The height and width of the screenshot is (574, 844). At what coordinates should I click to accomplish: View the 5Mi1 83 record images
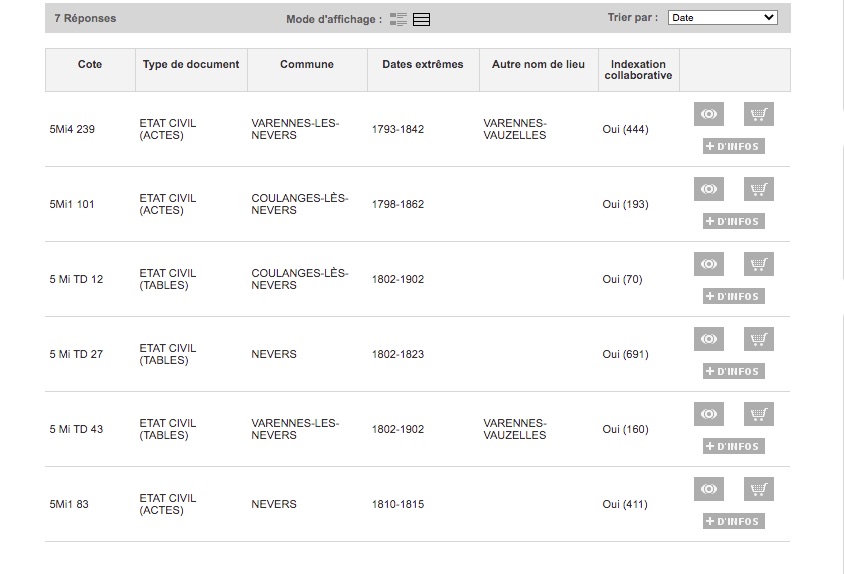(709, 490)
